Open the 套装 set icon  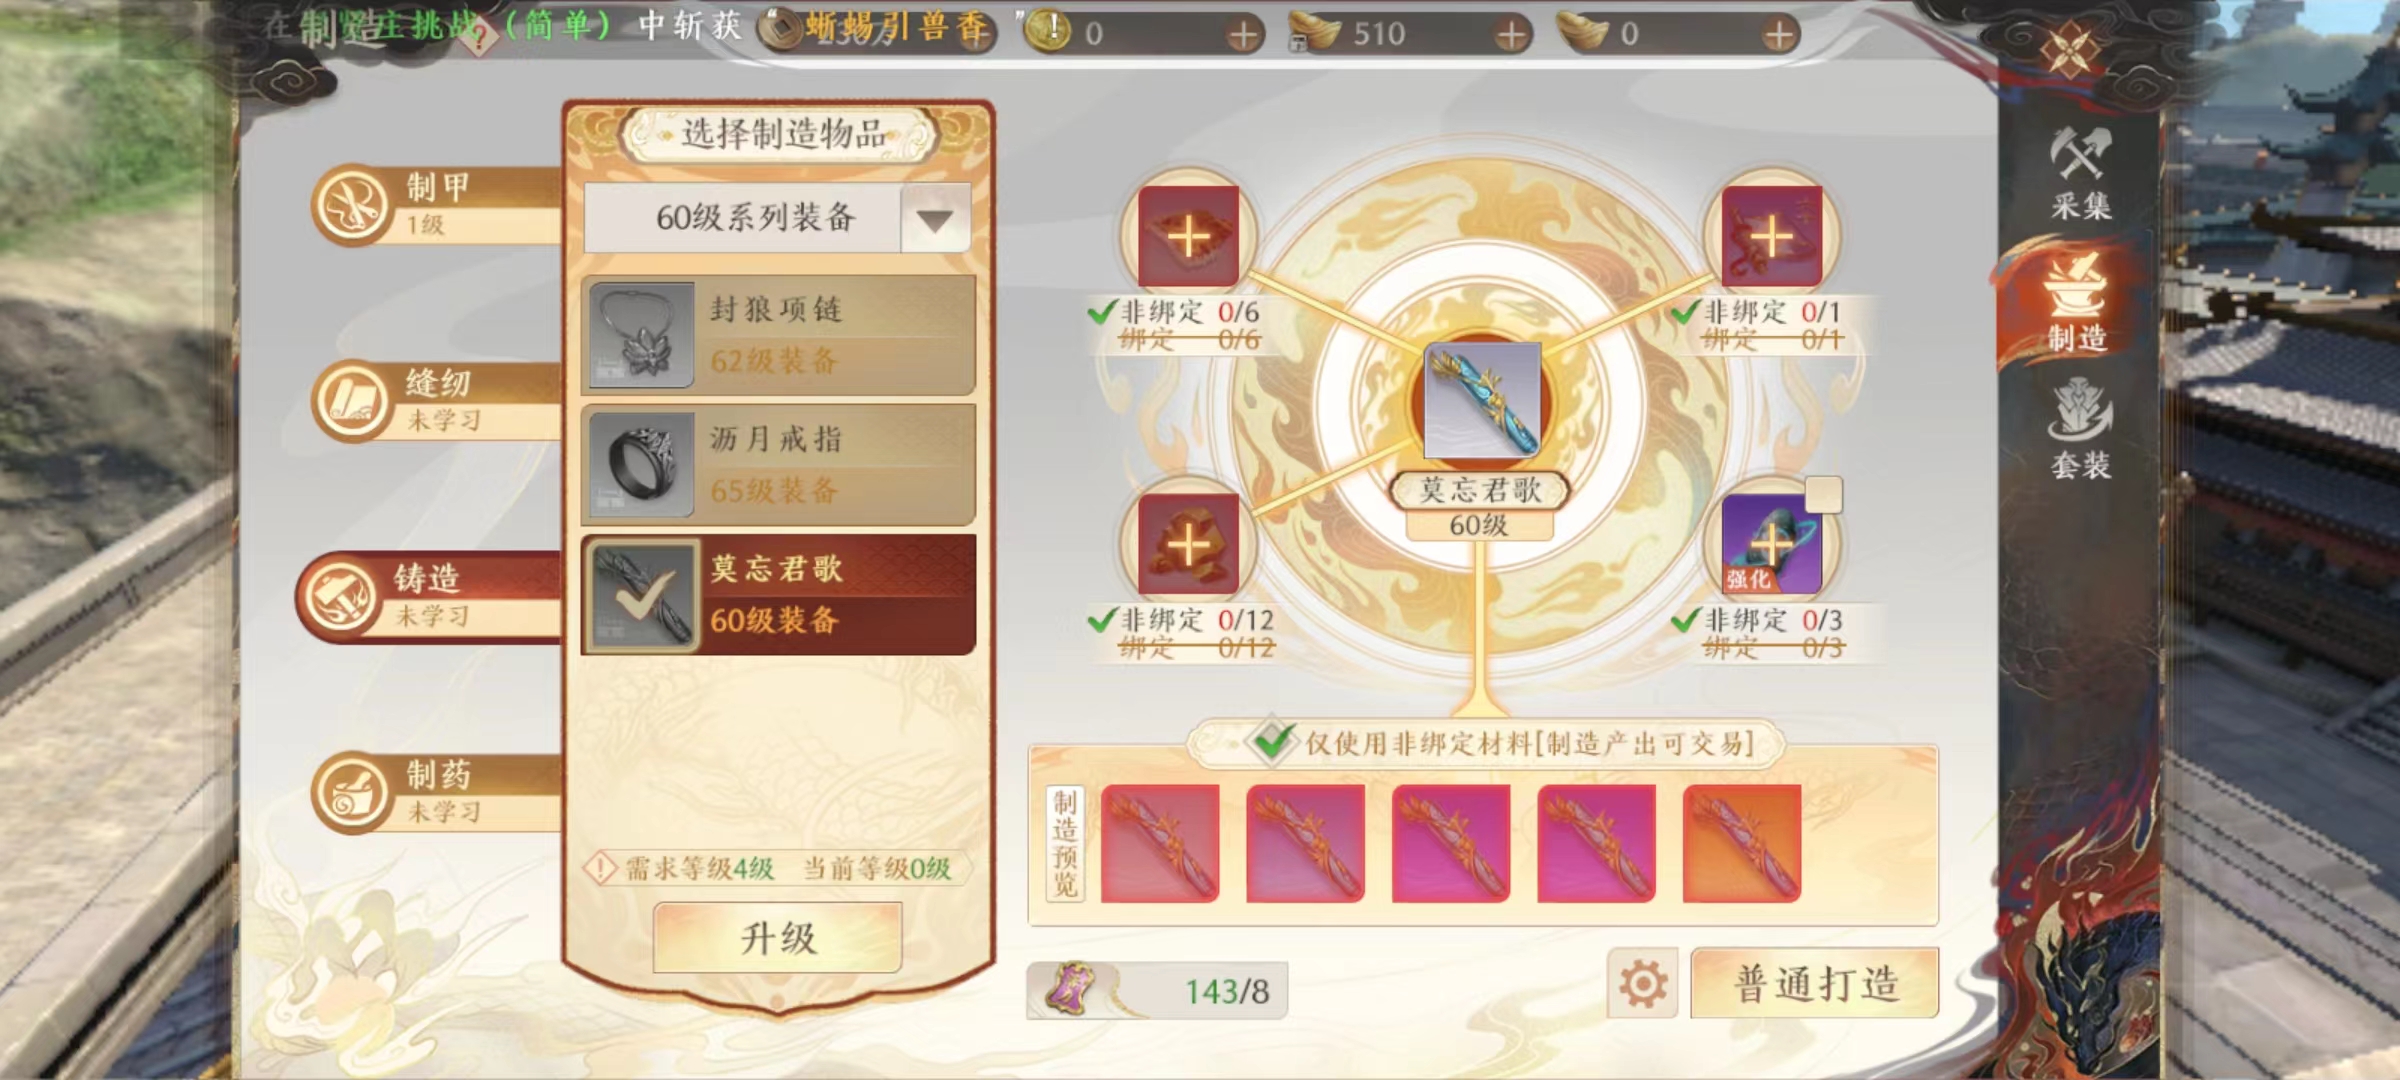(2080, 430)
